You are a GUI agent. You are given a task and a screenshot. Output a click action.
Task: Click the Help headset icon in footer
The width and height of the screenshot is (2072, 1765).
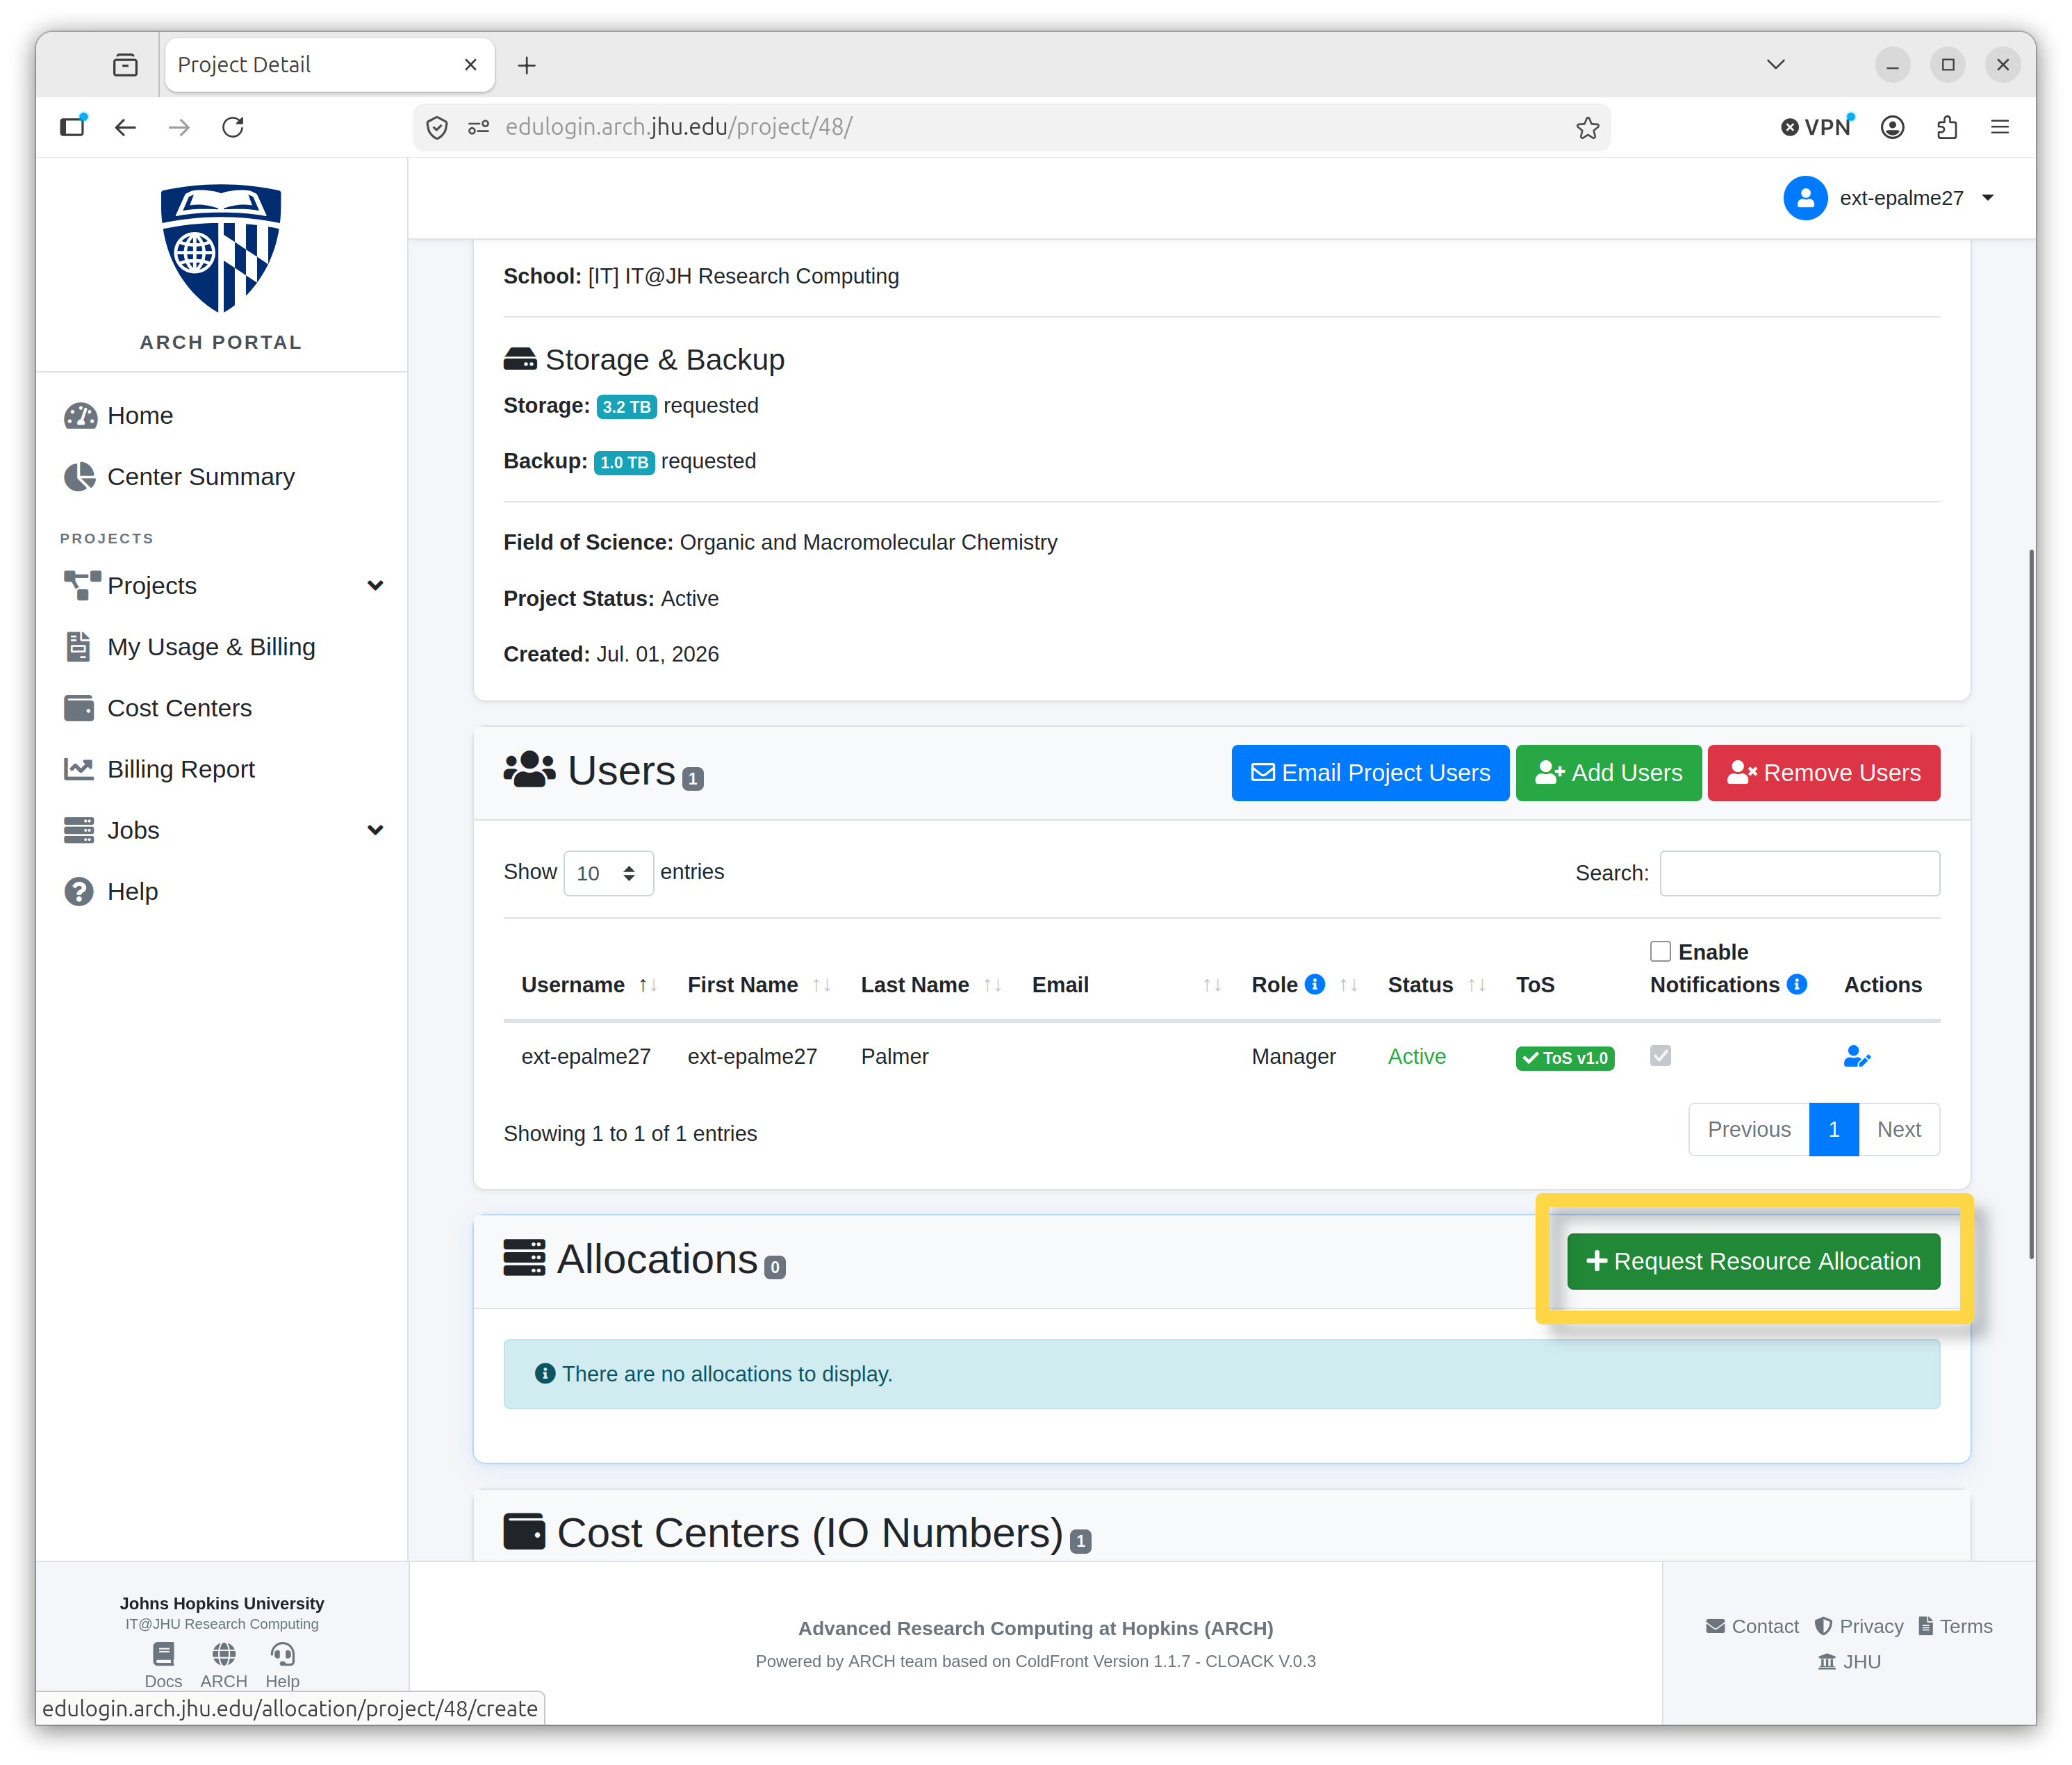point(282,1653)
